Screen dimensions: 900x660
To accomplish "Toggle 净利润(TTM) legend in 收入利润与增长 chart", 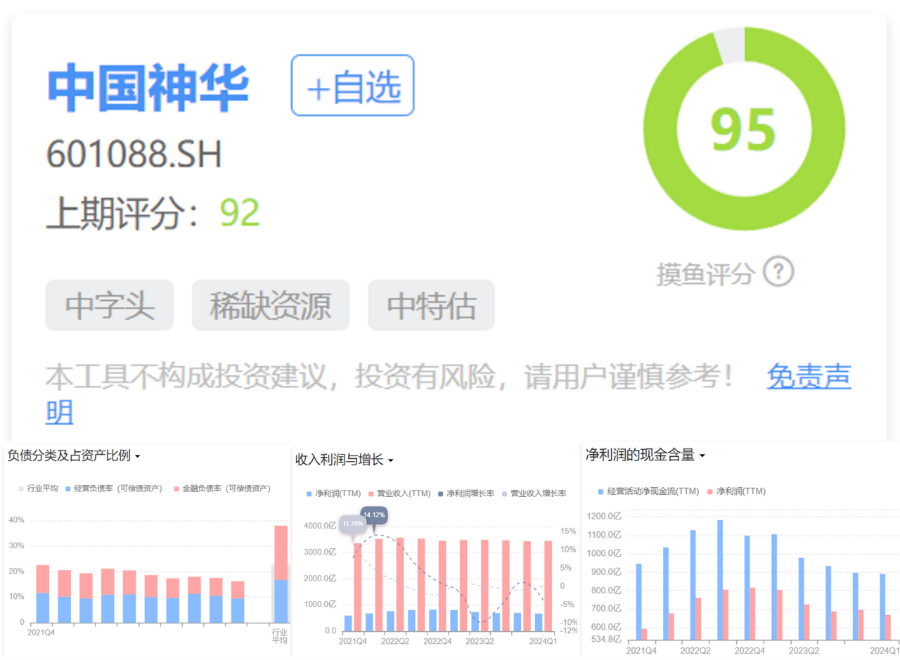I will [x=333, y=494].
